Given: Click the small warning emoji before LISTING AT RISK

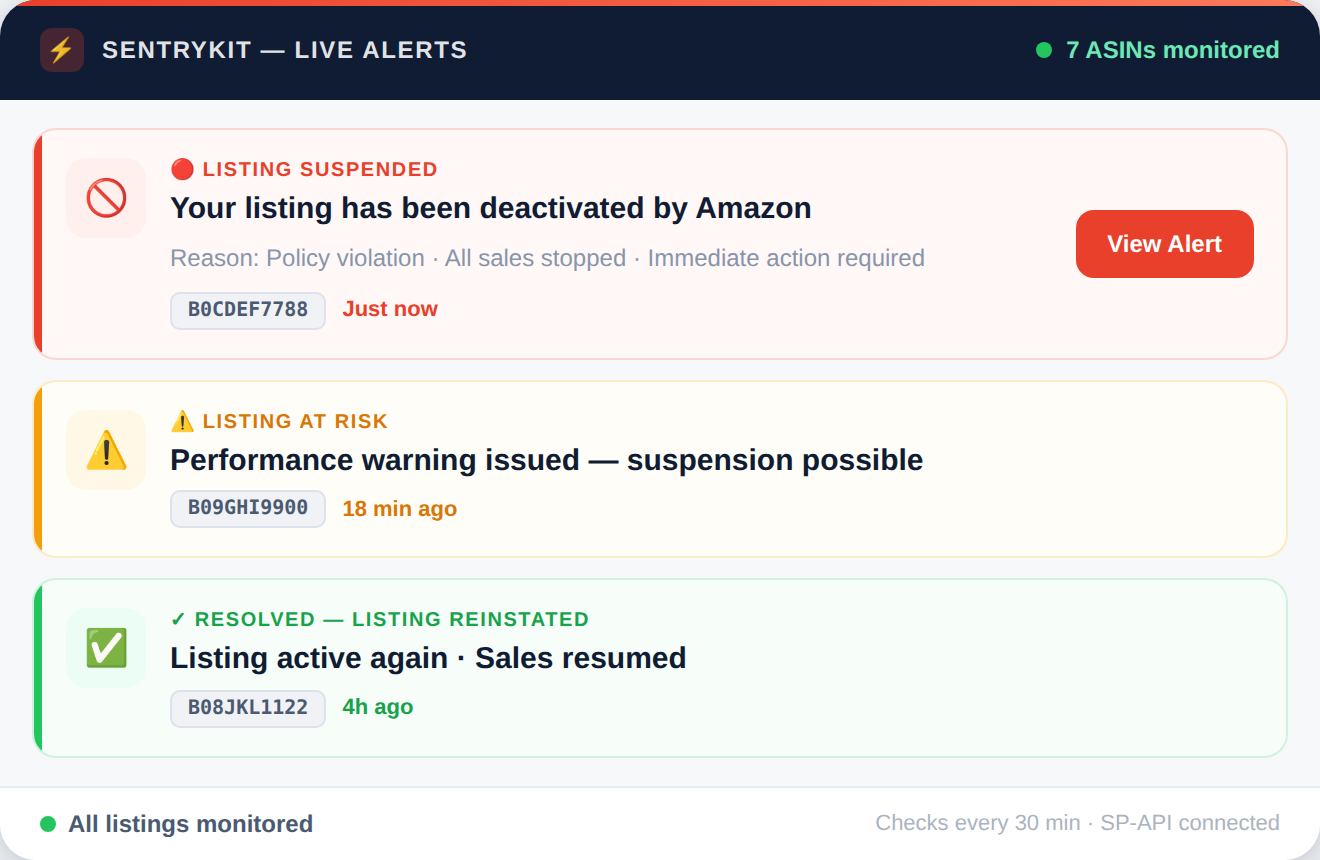Looking at the screenshot, I should pos(182,421).
